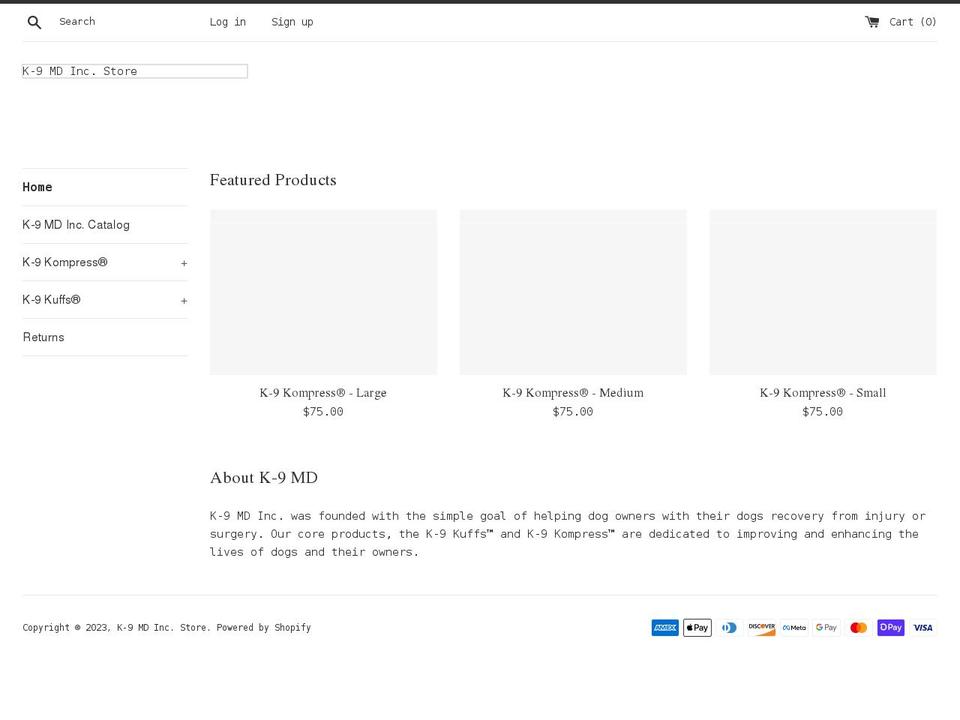960x720 pixels.
Task: Click the Google Pay payment icon
Action: tap(827, 628)
